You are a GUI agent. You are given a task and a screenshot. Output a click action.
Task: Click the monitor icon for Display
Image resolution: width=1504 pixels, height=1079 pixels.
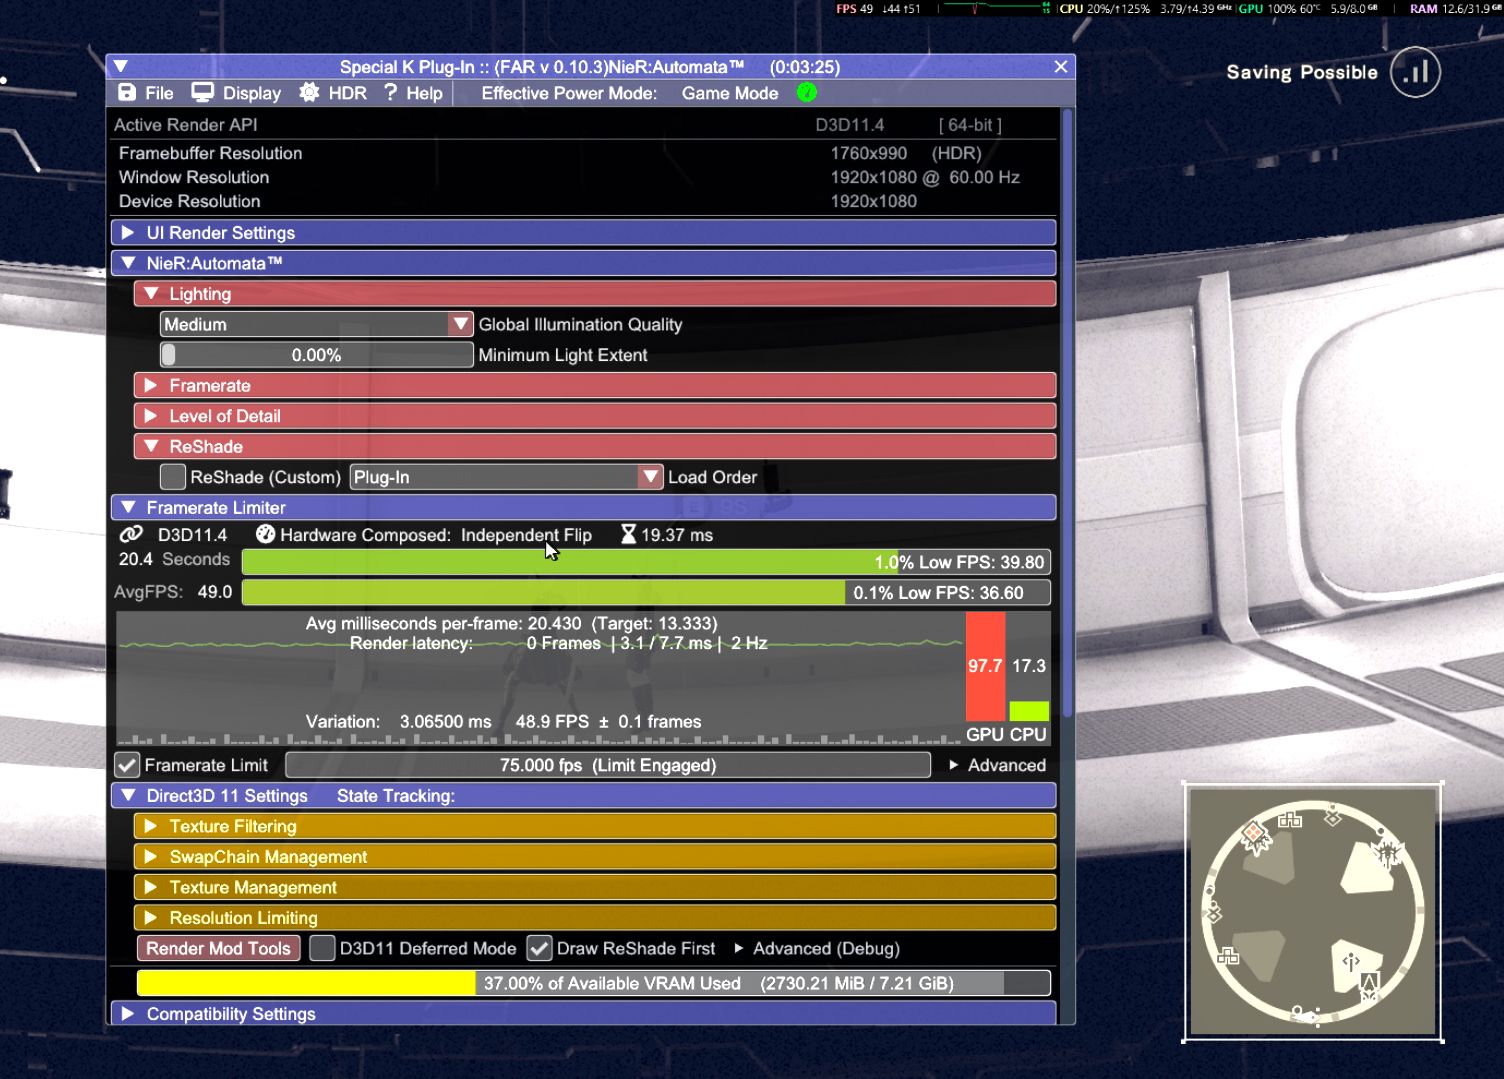point(203,93)
